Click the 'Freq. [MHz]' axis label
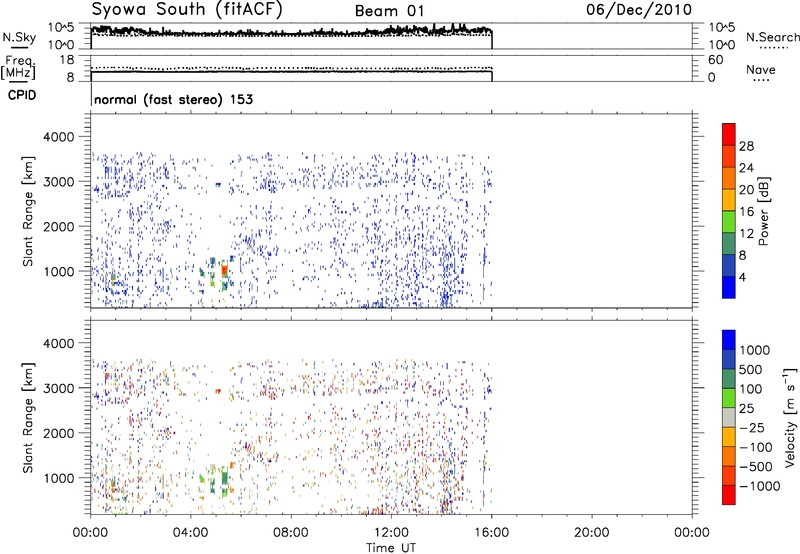The image size is (800, 554). (x=19, y=67)
